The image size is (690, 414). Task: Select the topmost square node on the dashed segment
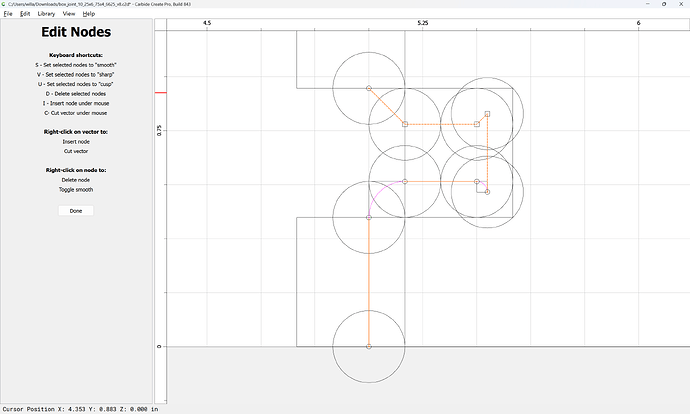(x=487, y=114)
